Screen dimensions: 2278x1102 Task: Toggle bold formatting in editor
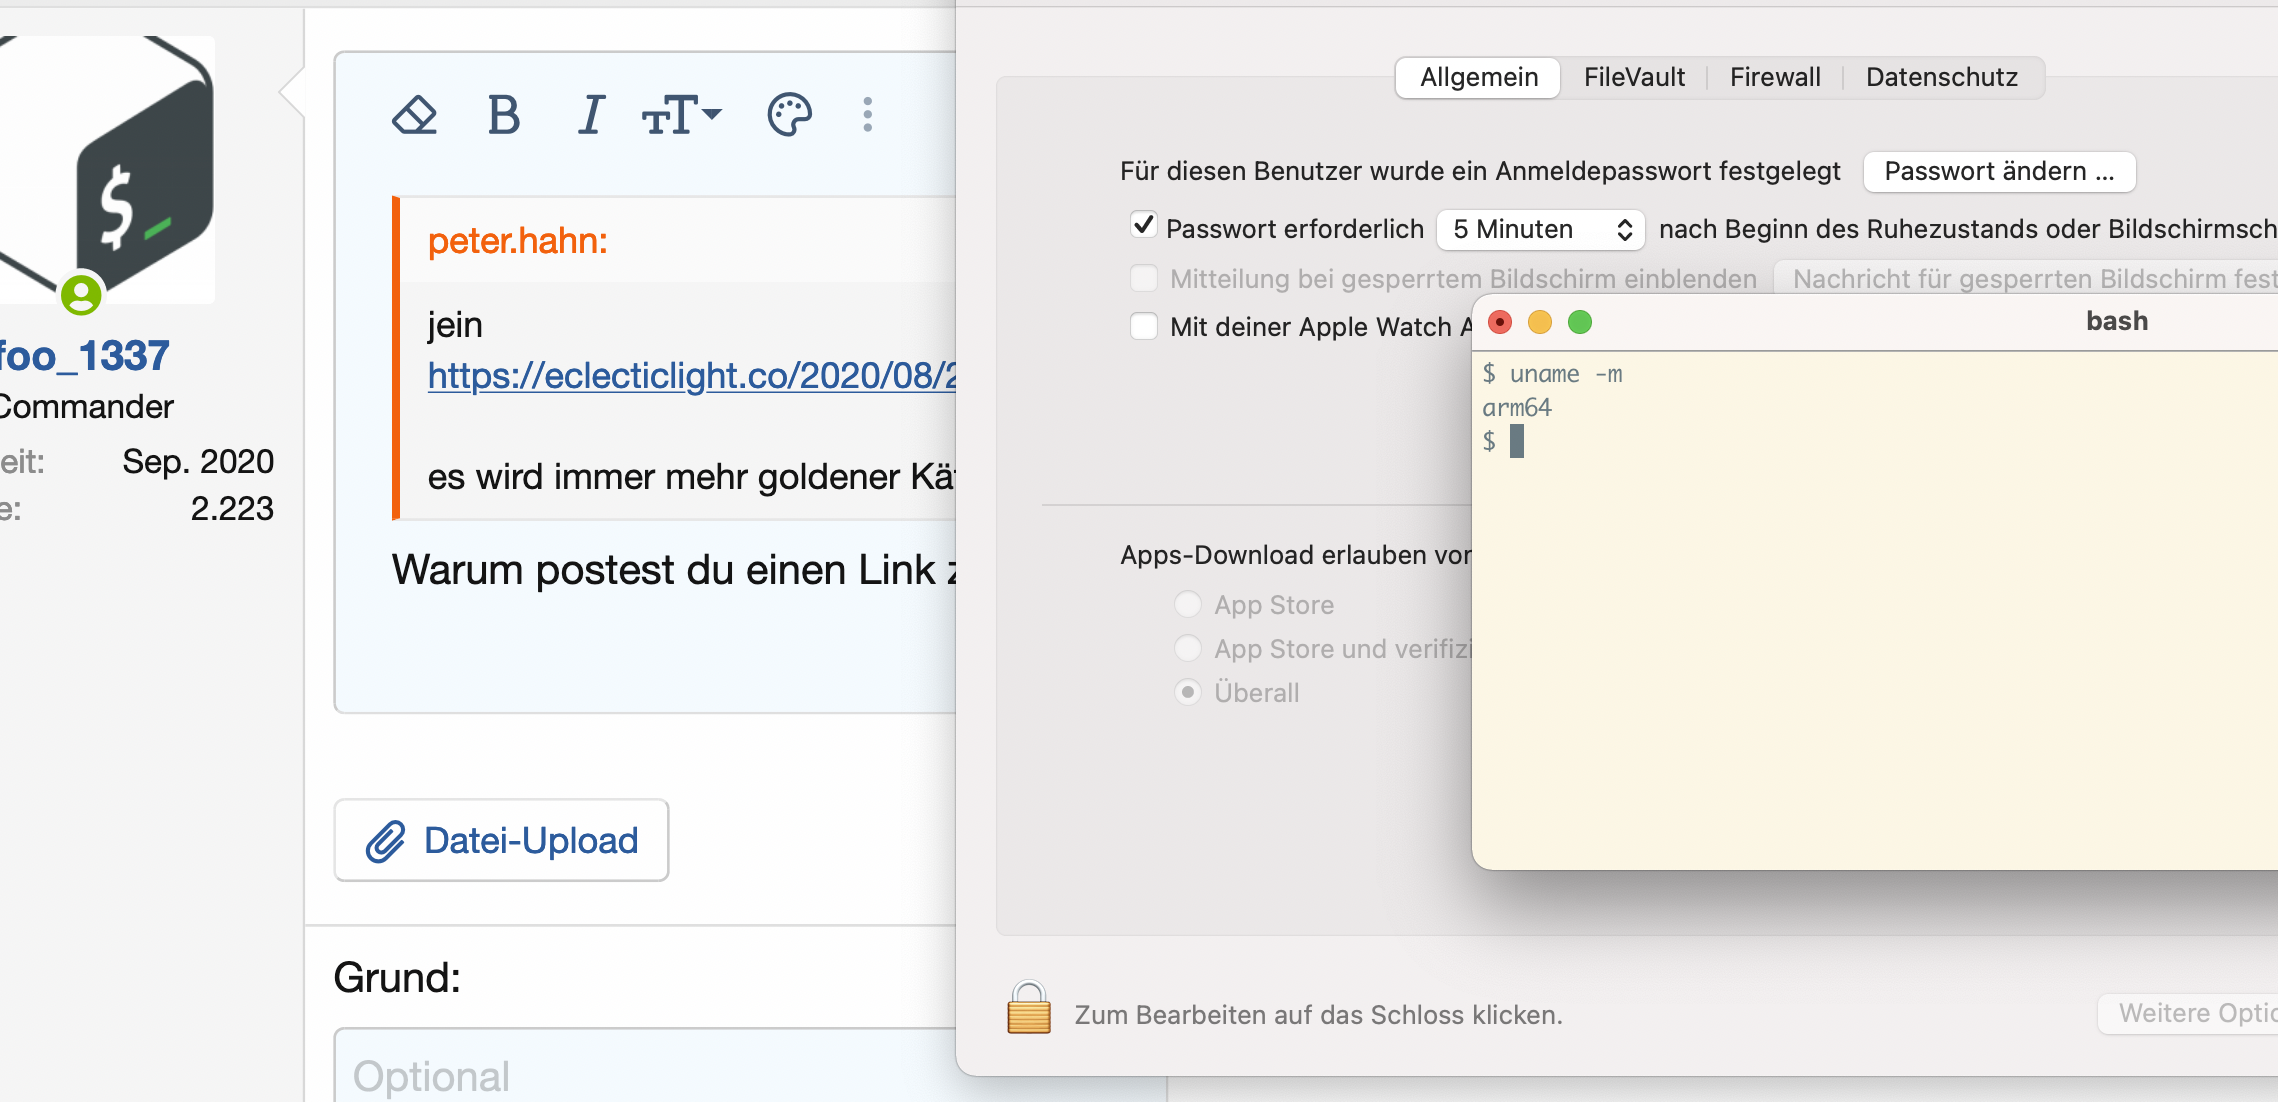pyautogui.click(x=503, y=115)
